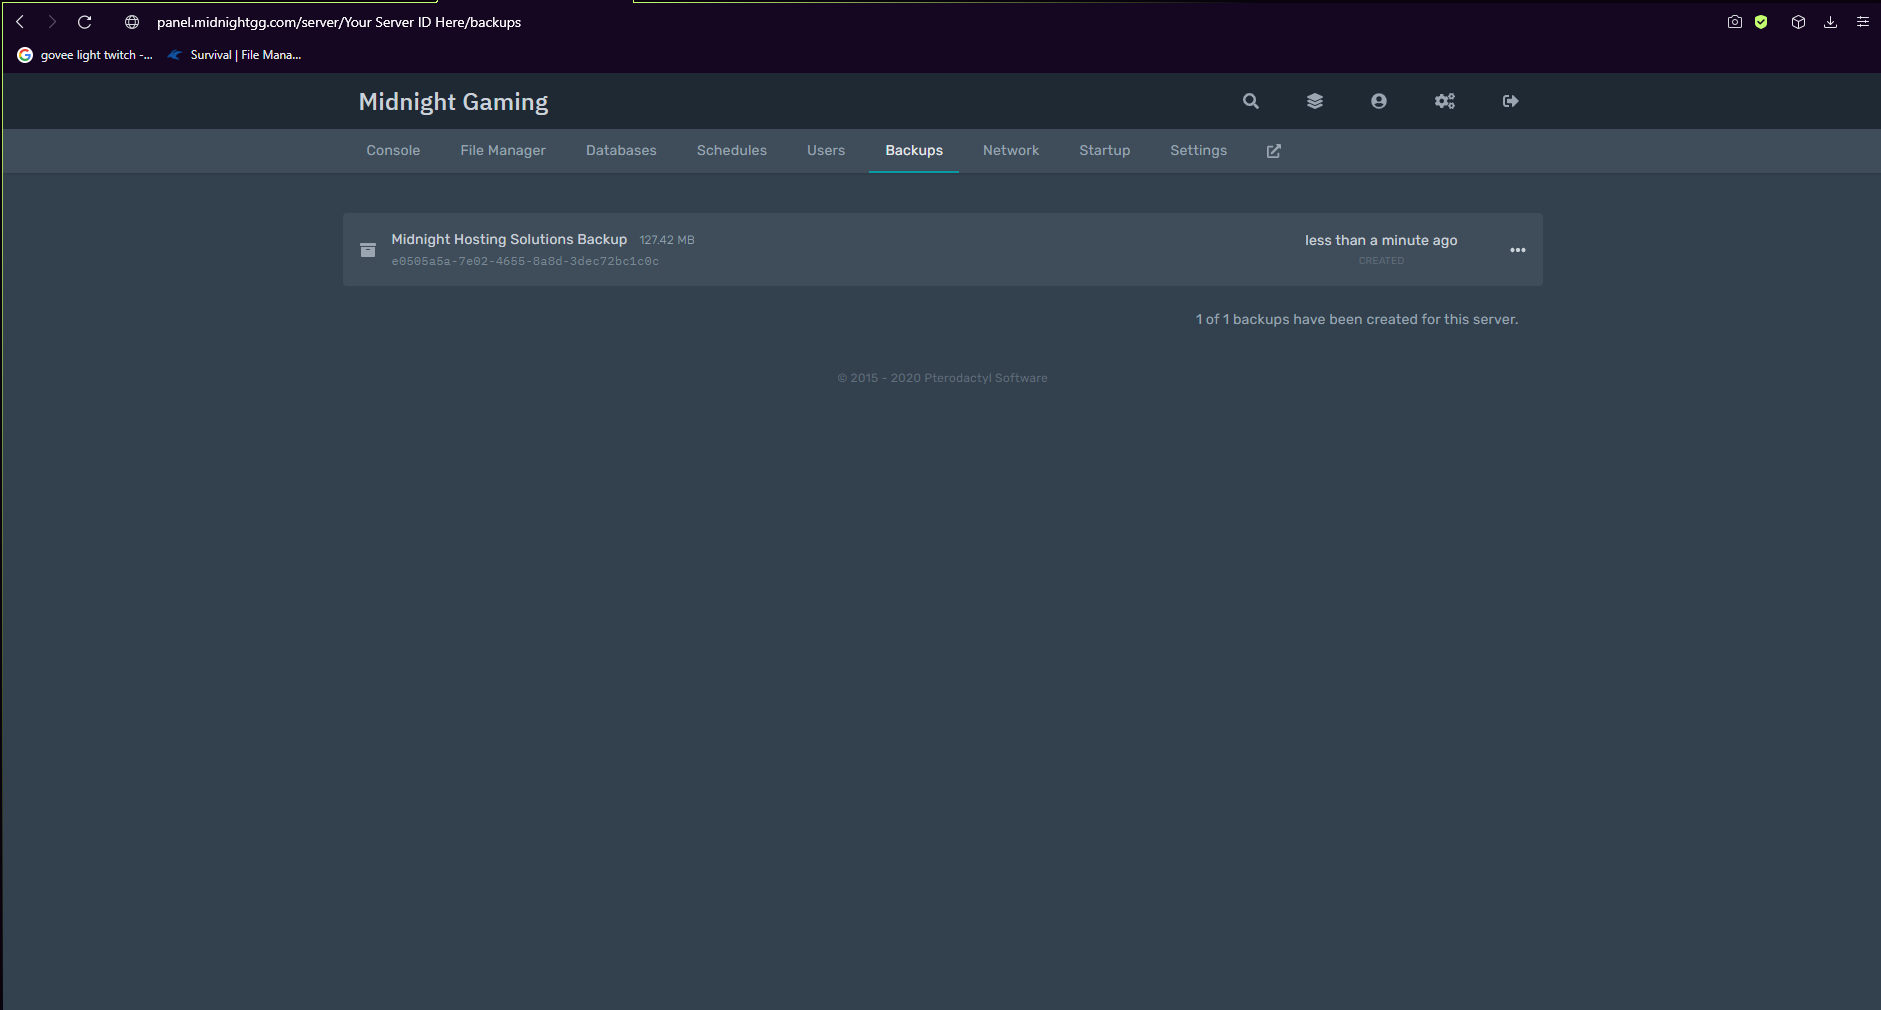Open the Startup tab
Viewport: 1881px width, 1010px height.
click(1105, 151)
